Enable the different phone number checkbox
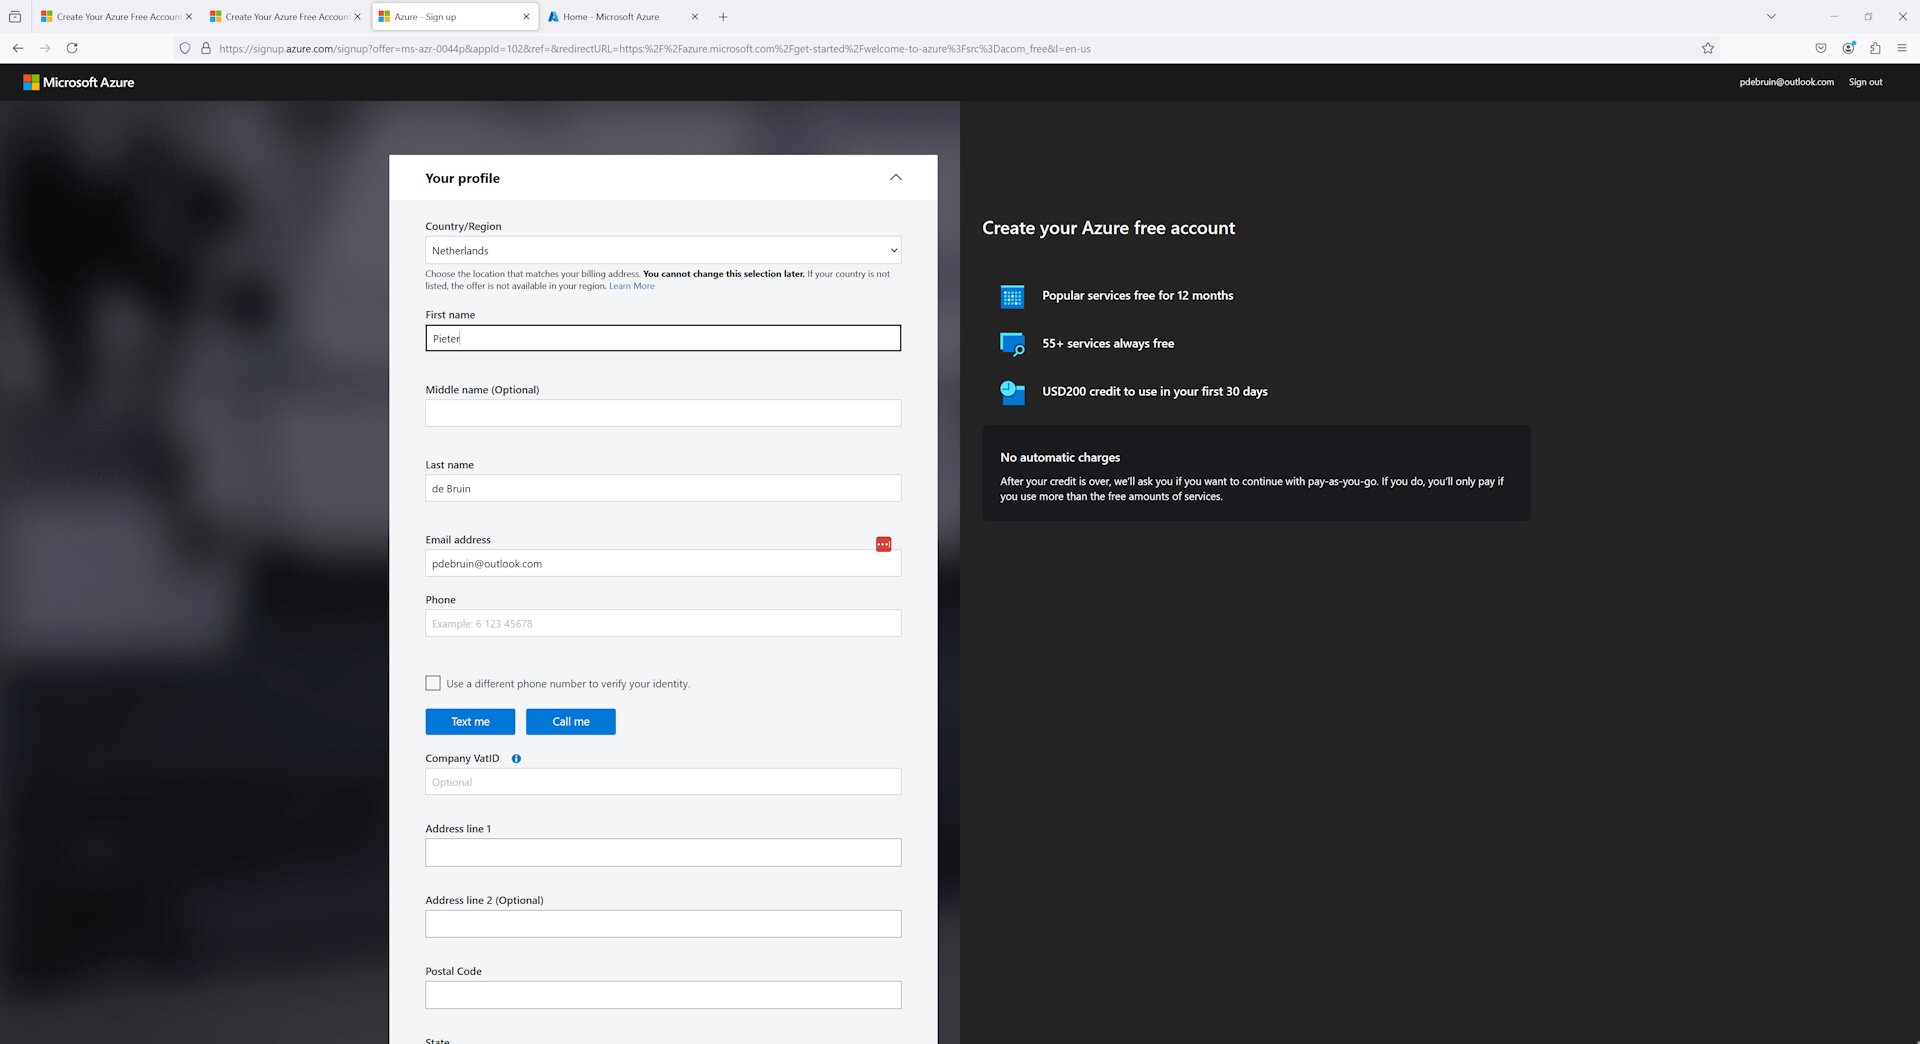This screenshot has width=1920, height=1044. tap(433, 683)
